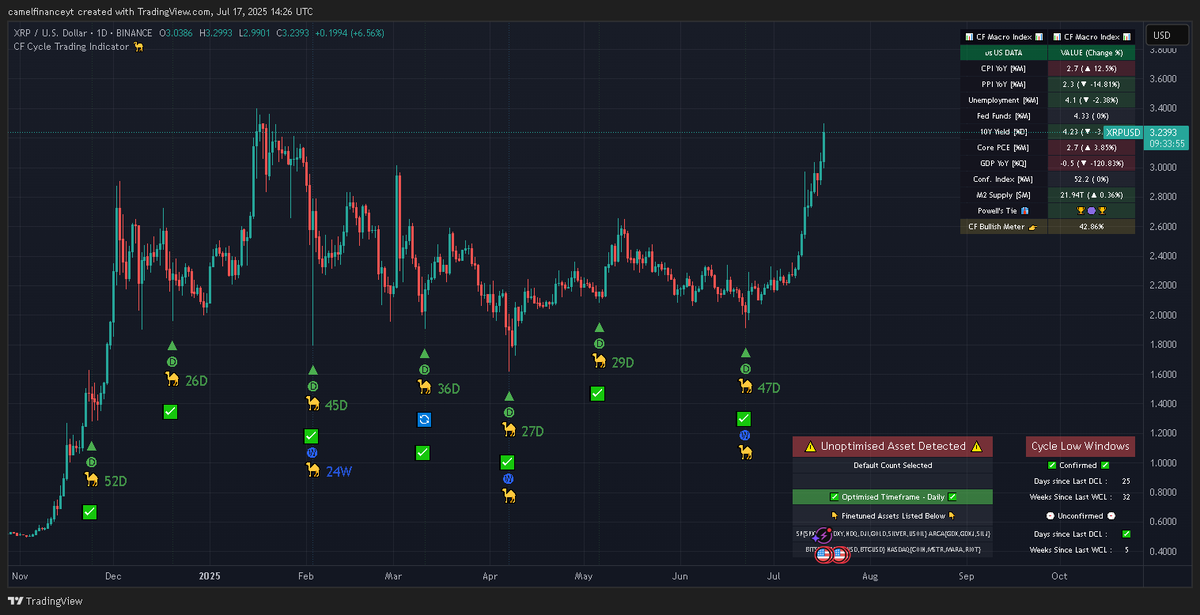The image size is (1200, 615).
Task: Switch to the left CF Macro Index tab
Action: (1003, 37)
